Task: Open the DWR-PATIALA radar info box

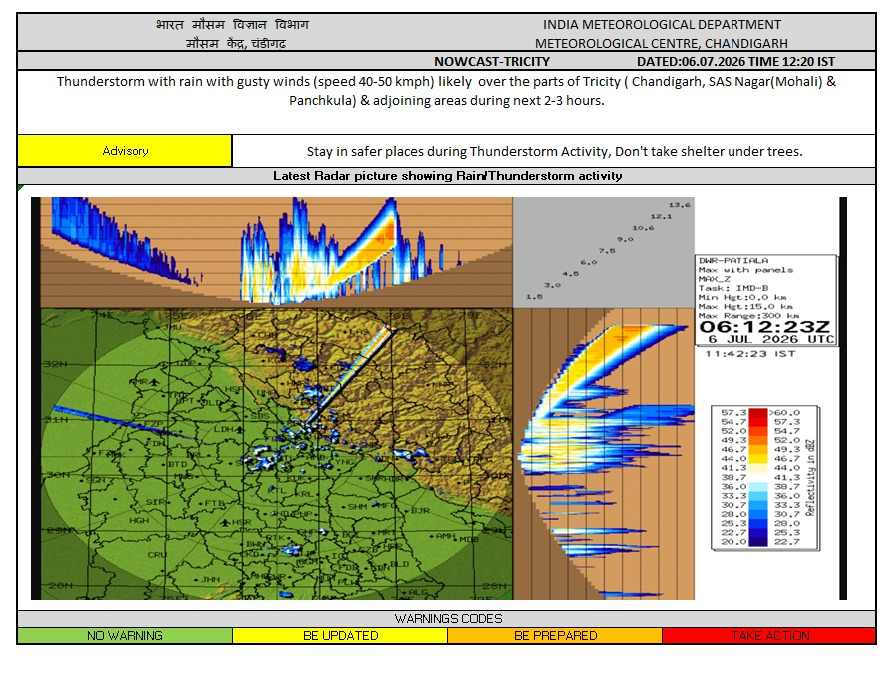Action: click(x=766, y=300)
